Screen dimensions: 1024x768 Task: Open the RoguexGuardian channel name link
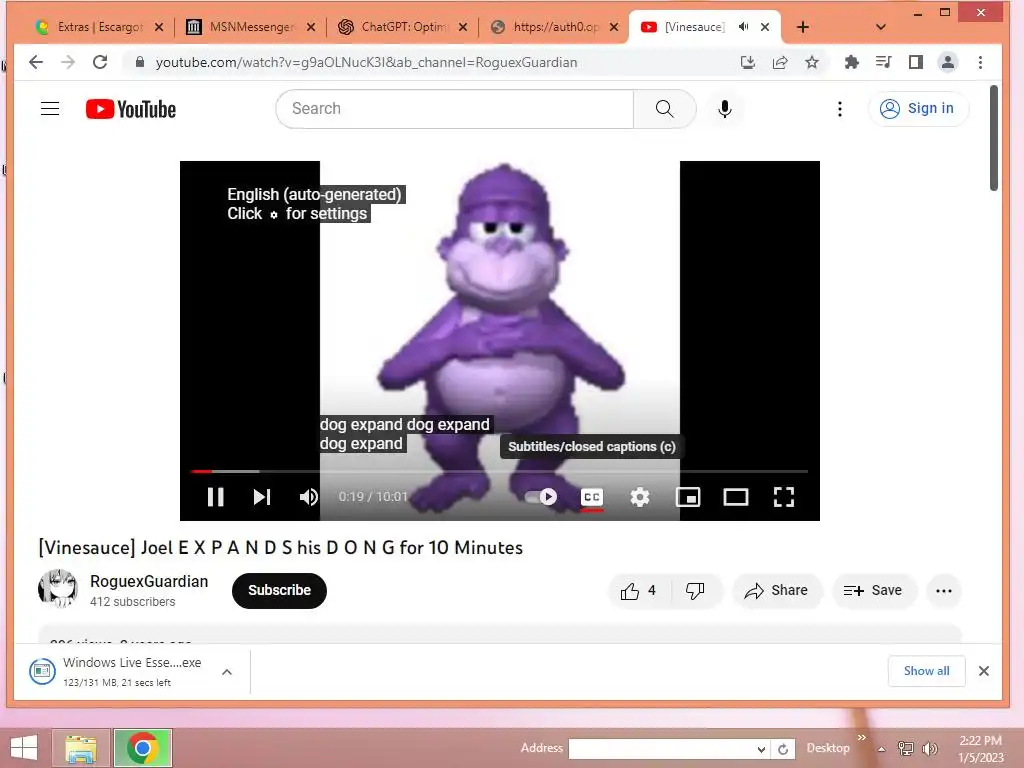(x=149, y=581)
